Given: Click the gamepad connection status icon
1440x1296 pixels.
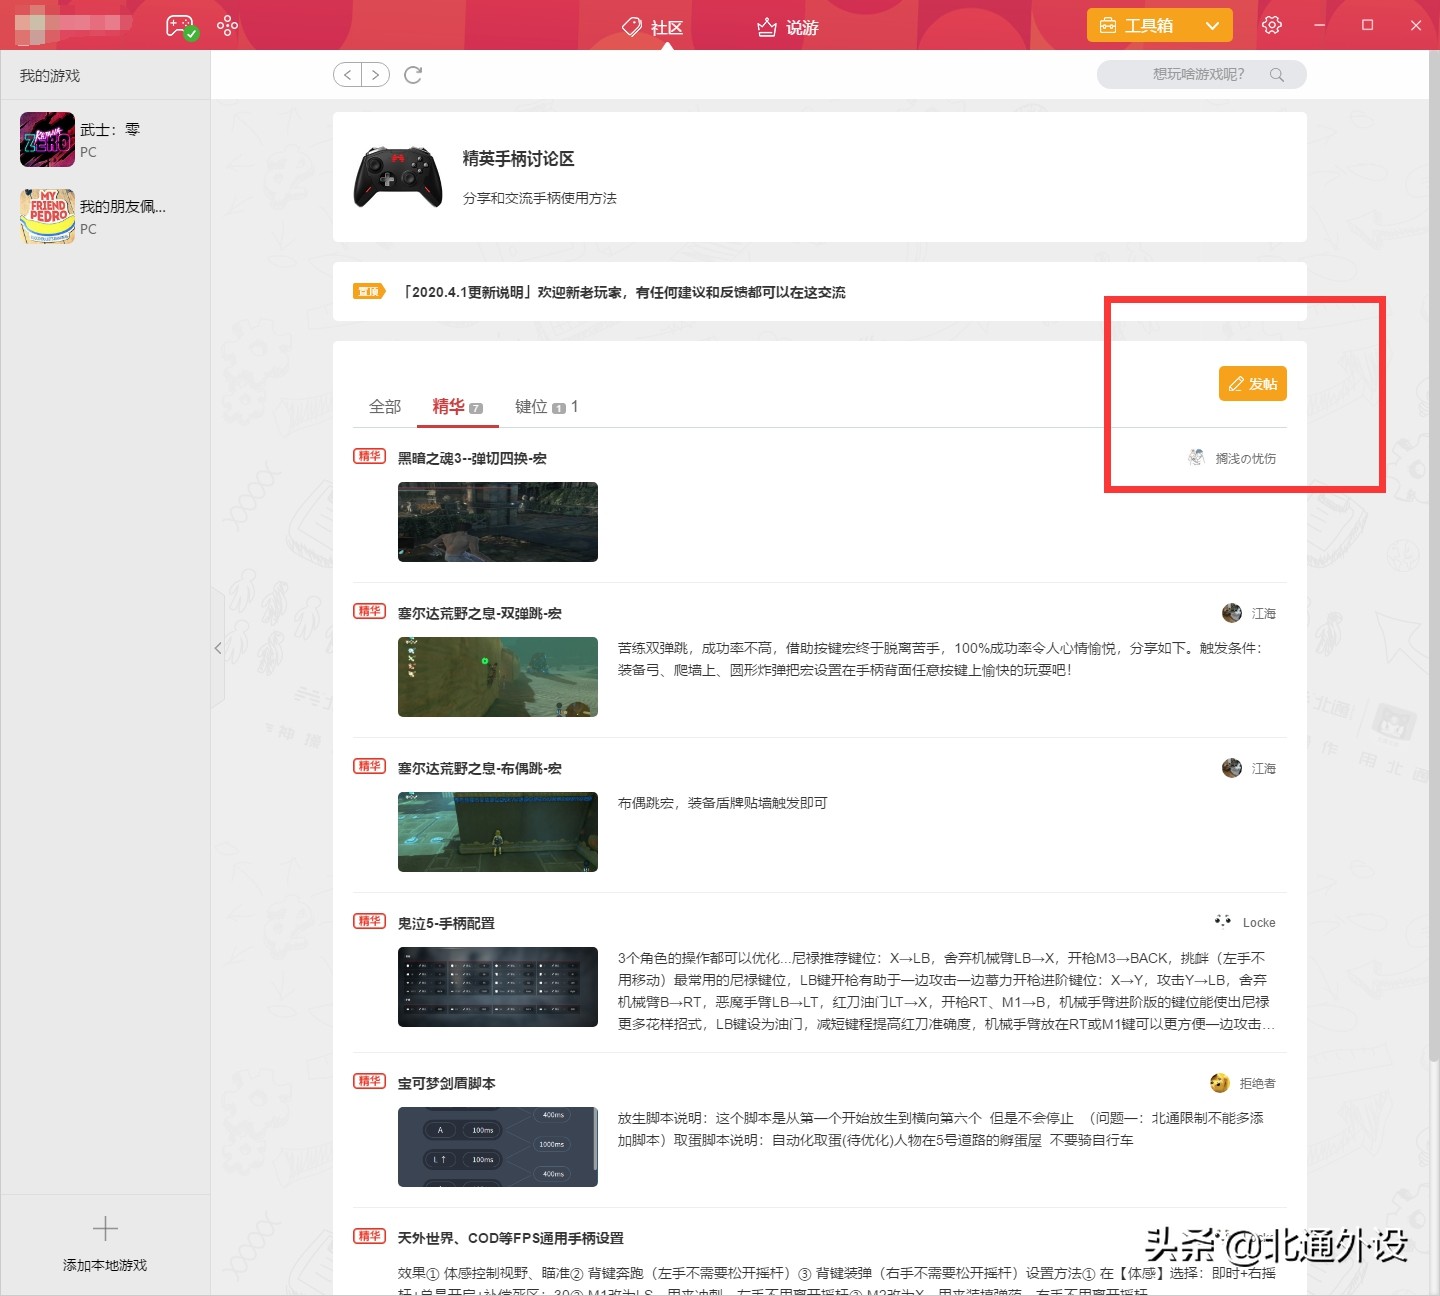Looking at the screenshot, I should pos(181,26).
